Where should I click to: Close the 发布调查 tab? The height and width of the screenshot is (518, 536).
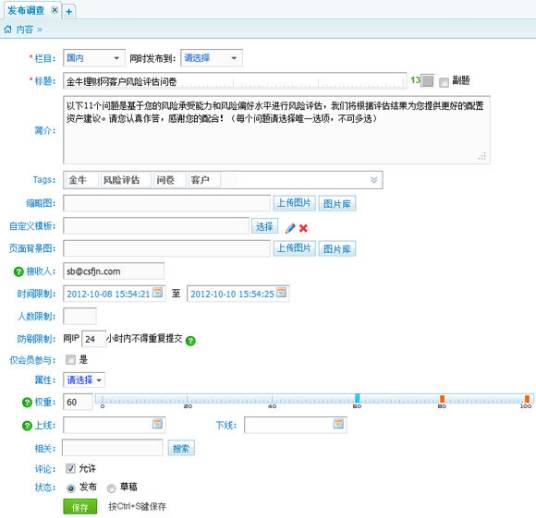(54, 10)
